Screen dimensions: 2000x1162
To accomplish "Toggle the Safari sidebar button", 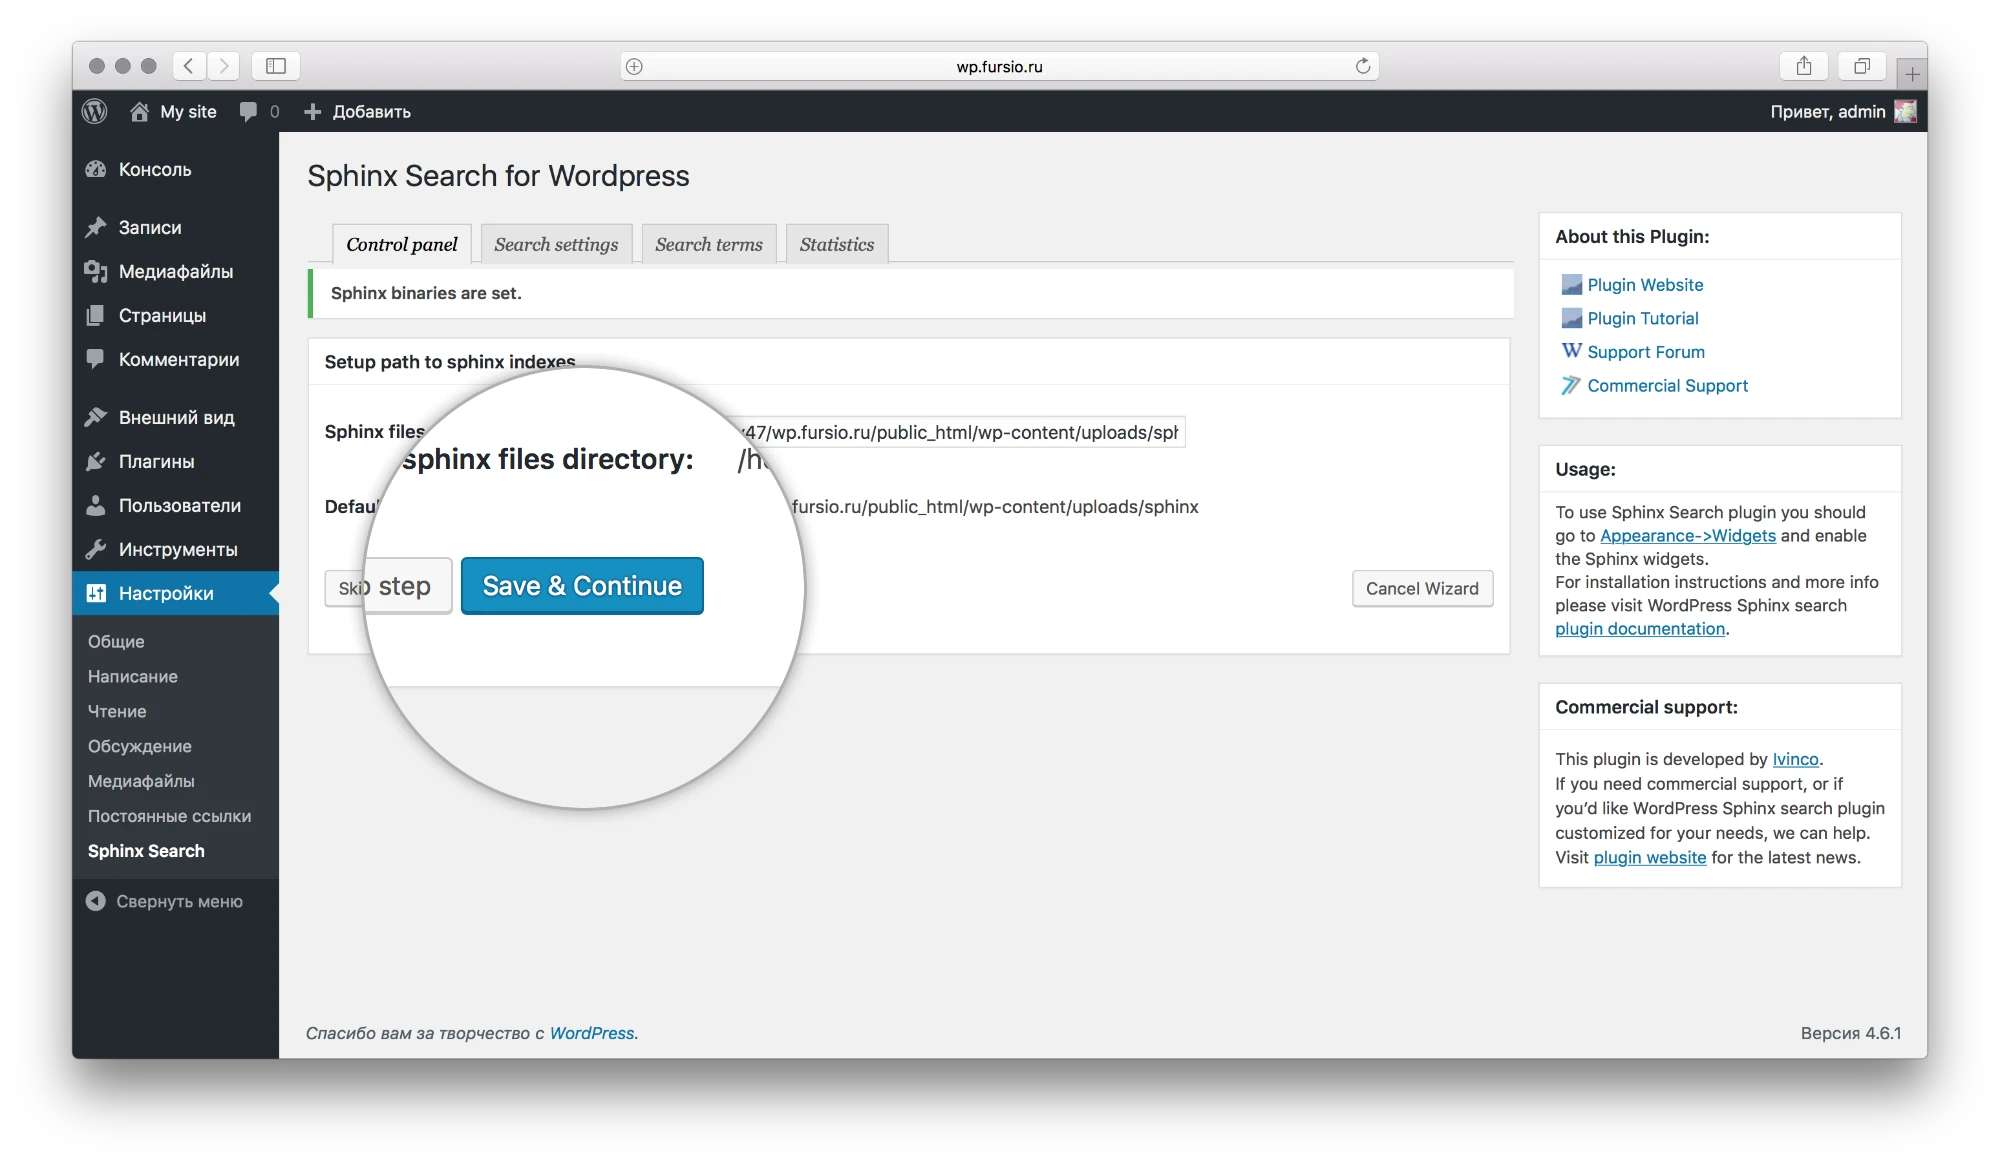I will coord(276,66).
